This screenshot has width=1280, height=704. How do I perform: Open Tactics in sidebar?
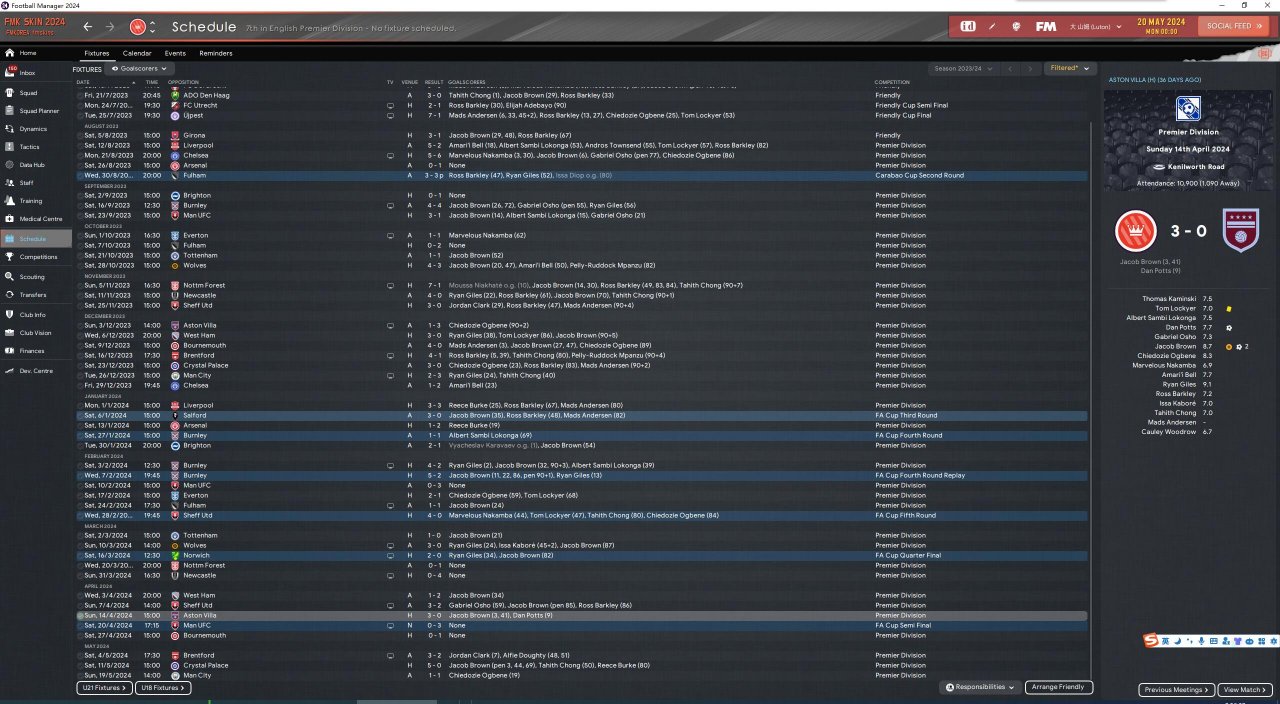(36, 147)
